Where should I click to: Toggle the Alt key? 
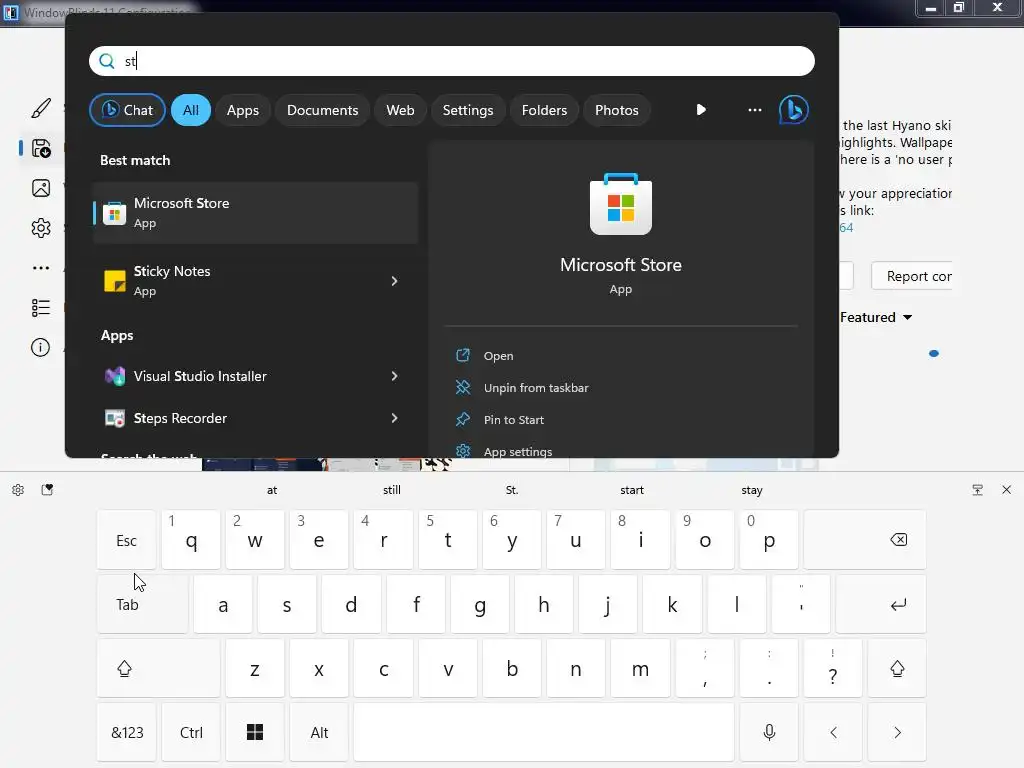pos(319,732)
